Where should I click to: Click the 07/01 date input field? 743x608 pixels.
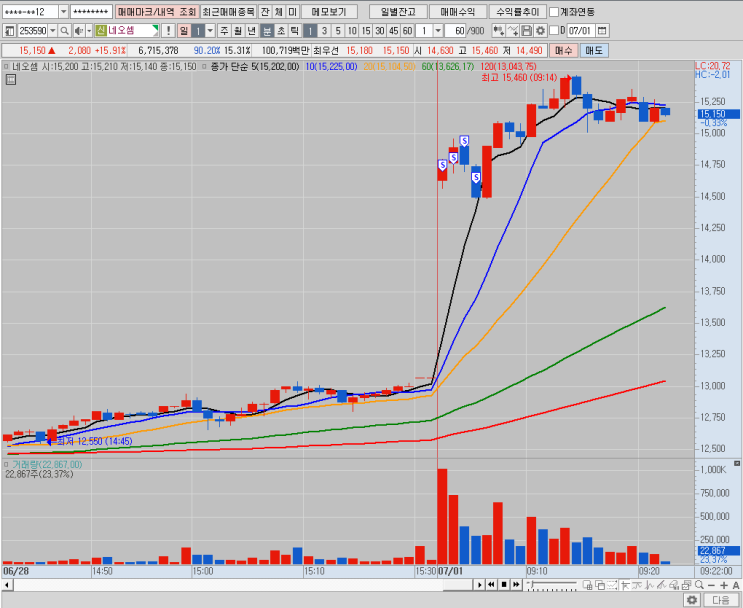click(580, 31)
